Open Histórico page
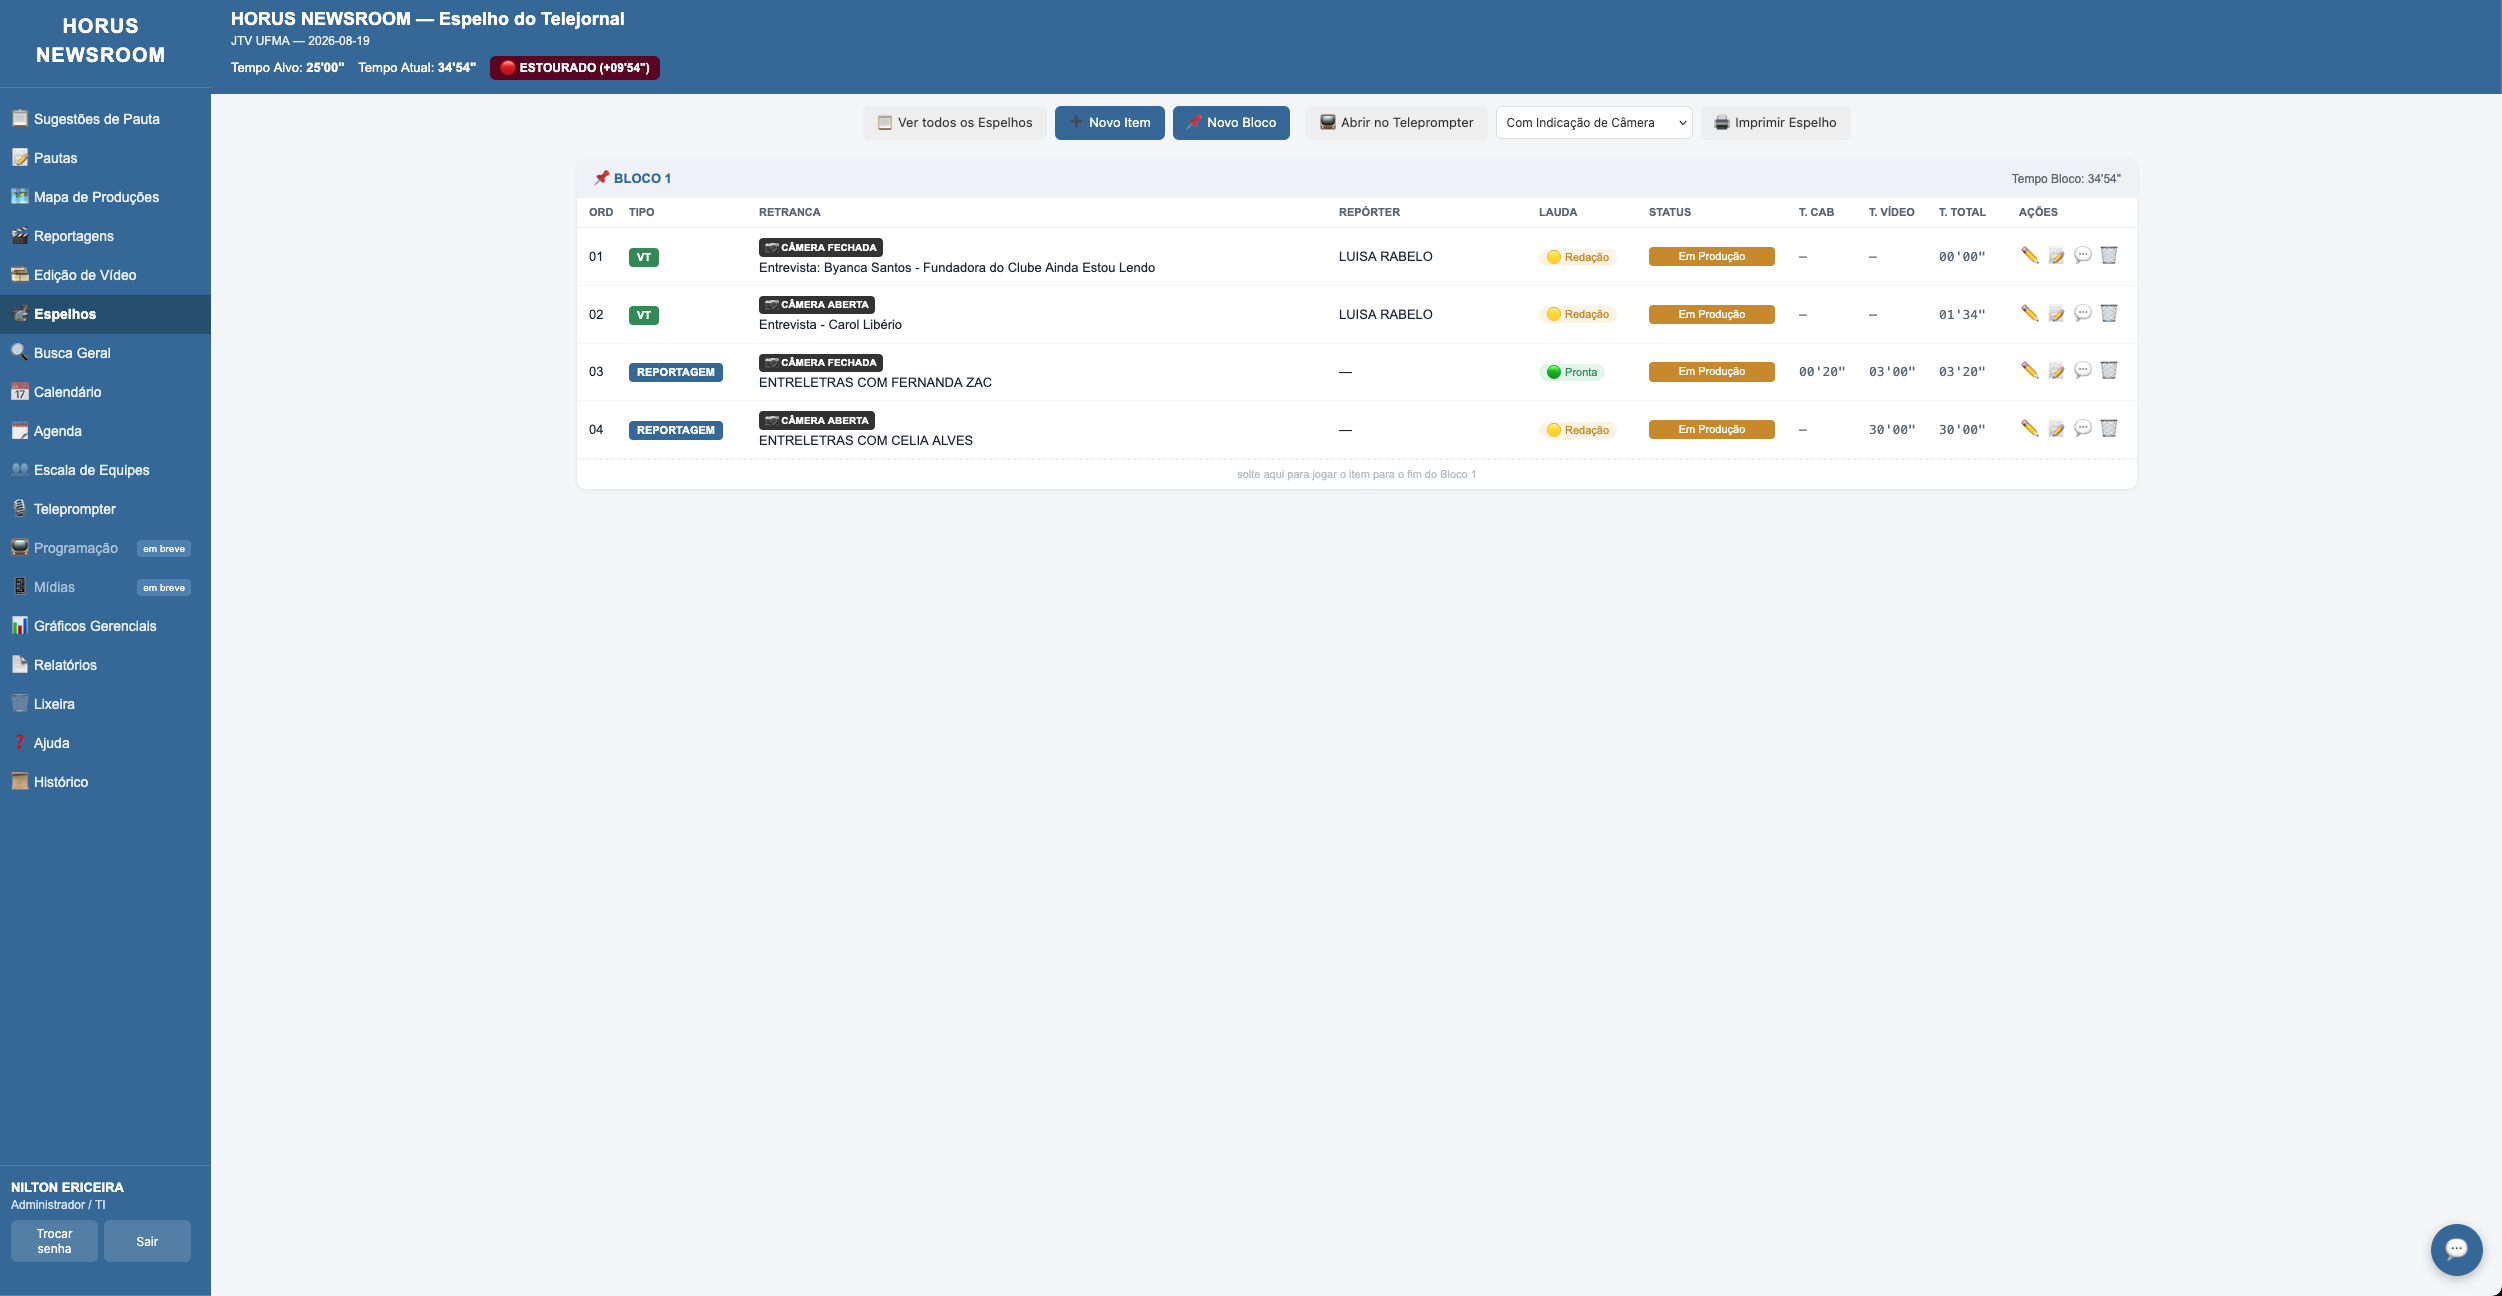The height and width of the screenshot is (1296, 2502). (x=105, y=782)
